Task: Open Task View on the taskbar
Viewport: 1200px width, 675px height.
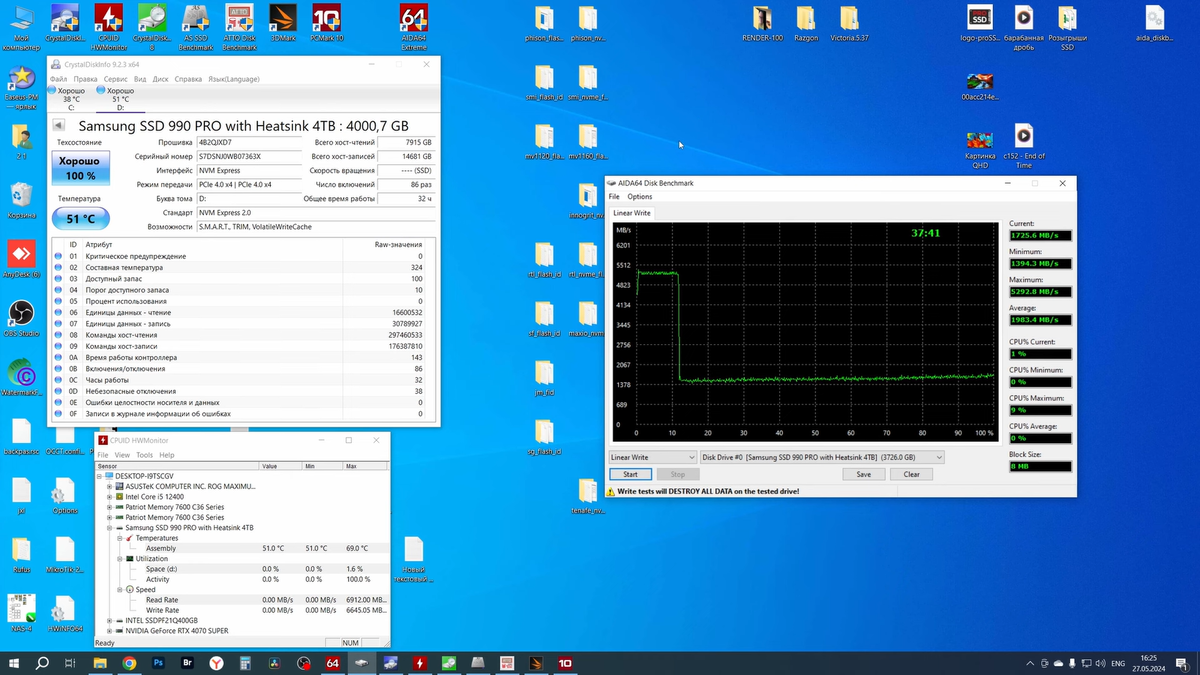Action: [x=70, y=663]
